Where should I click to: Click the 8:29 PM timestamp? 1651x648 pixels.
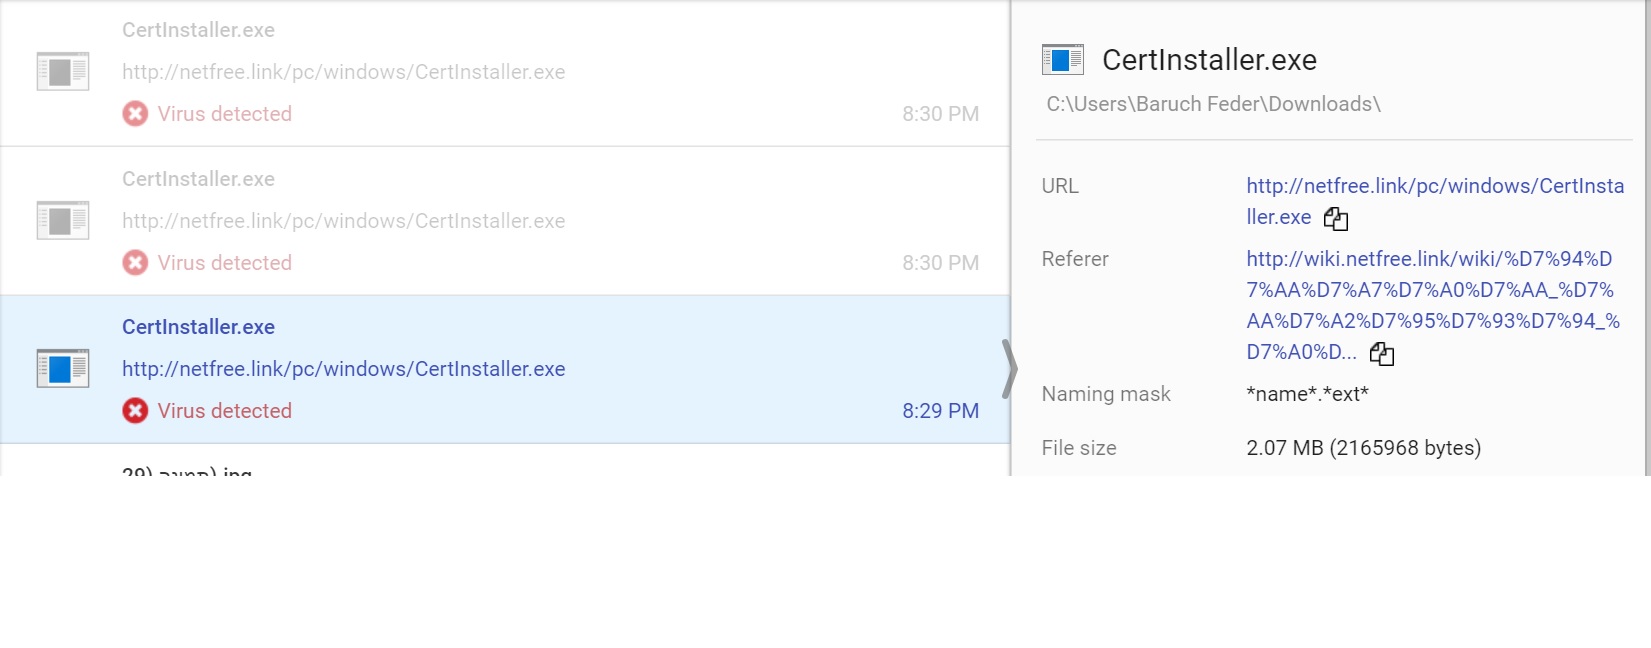tap(940, 411)
